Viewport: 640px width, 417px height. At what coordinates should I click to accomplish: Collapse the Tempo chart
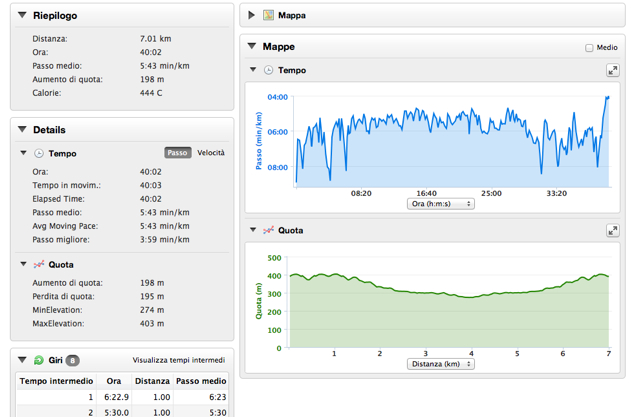pos(253,70)
